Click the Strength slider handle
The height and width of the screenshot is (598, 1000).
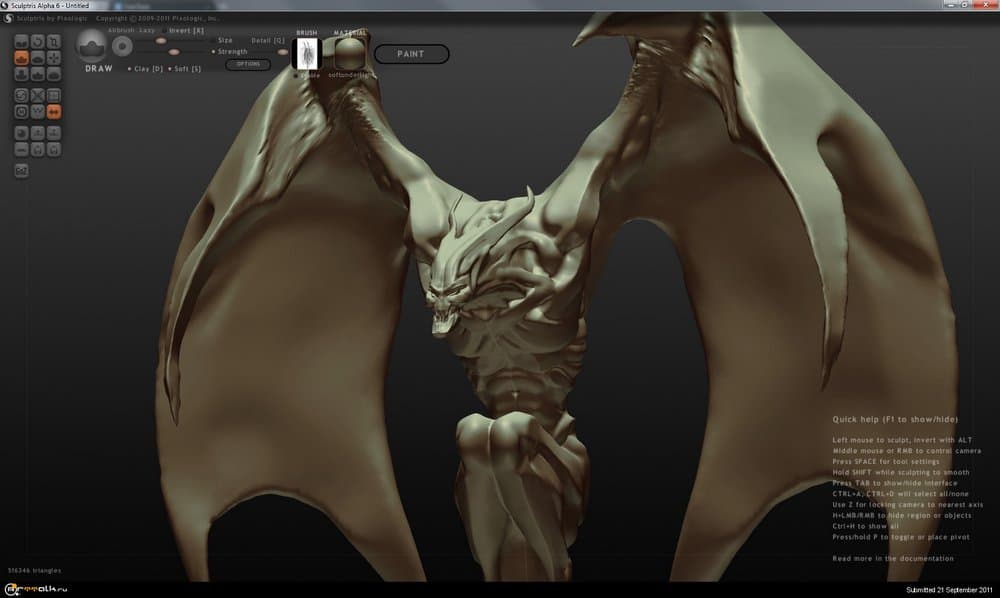[174, 51]
